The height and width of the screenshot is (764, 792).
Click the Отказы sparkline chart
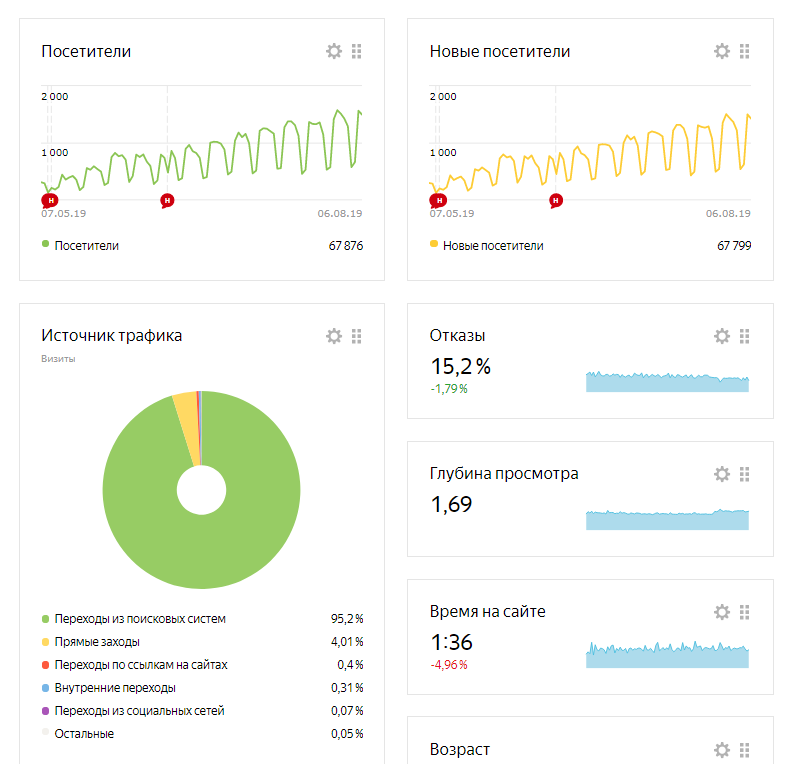[x=667, y=381]
